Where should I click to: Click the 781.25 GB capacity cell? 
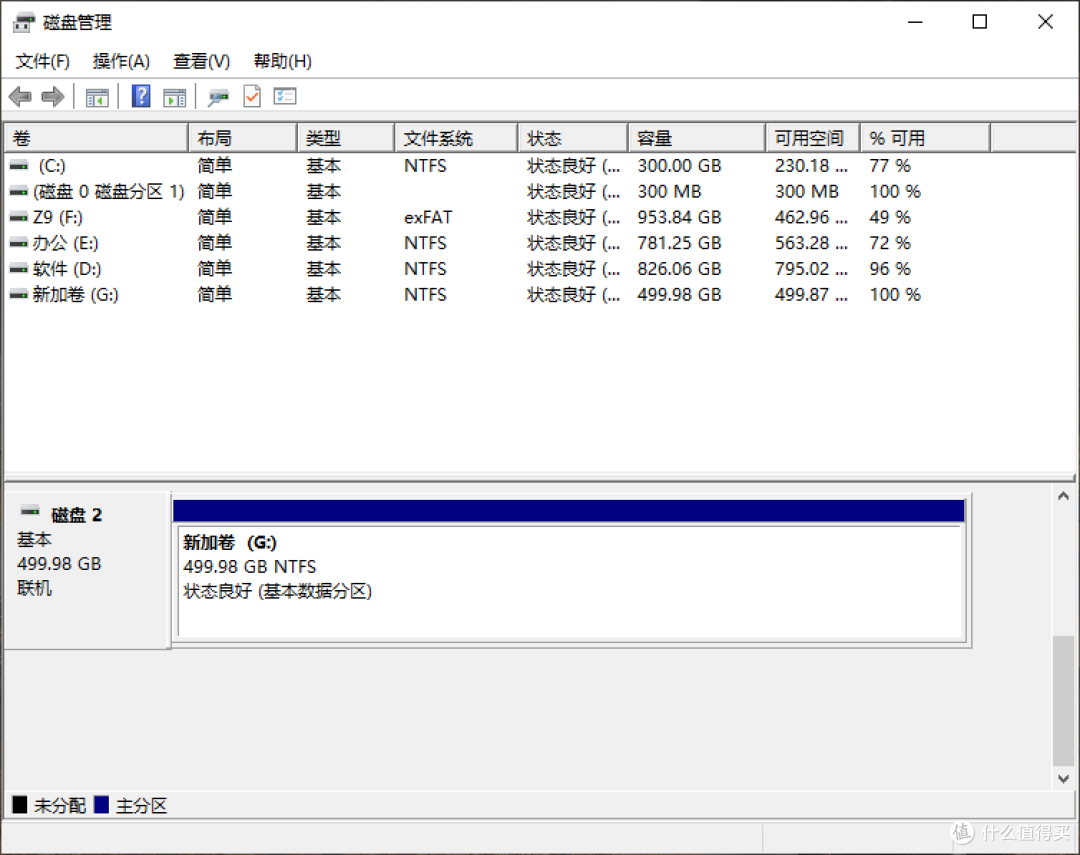679,243
